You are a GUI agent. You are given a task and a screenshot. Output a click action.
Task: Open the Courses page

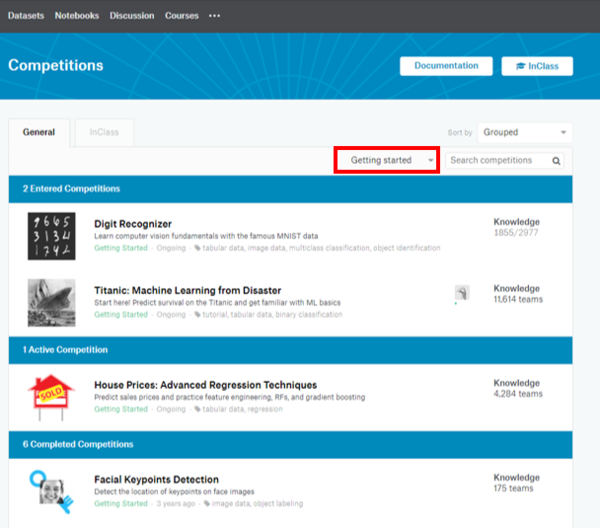pyautogui.click(x=182, y=16)
